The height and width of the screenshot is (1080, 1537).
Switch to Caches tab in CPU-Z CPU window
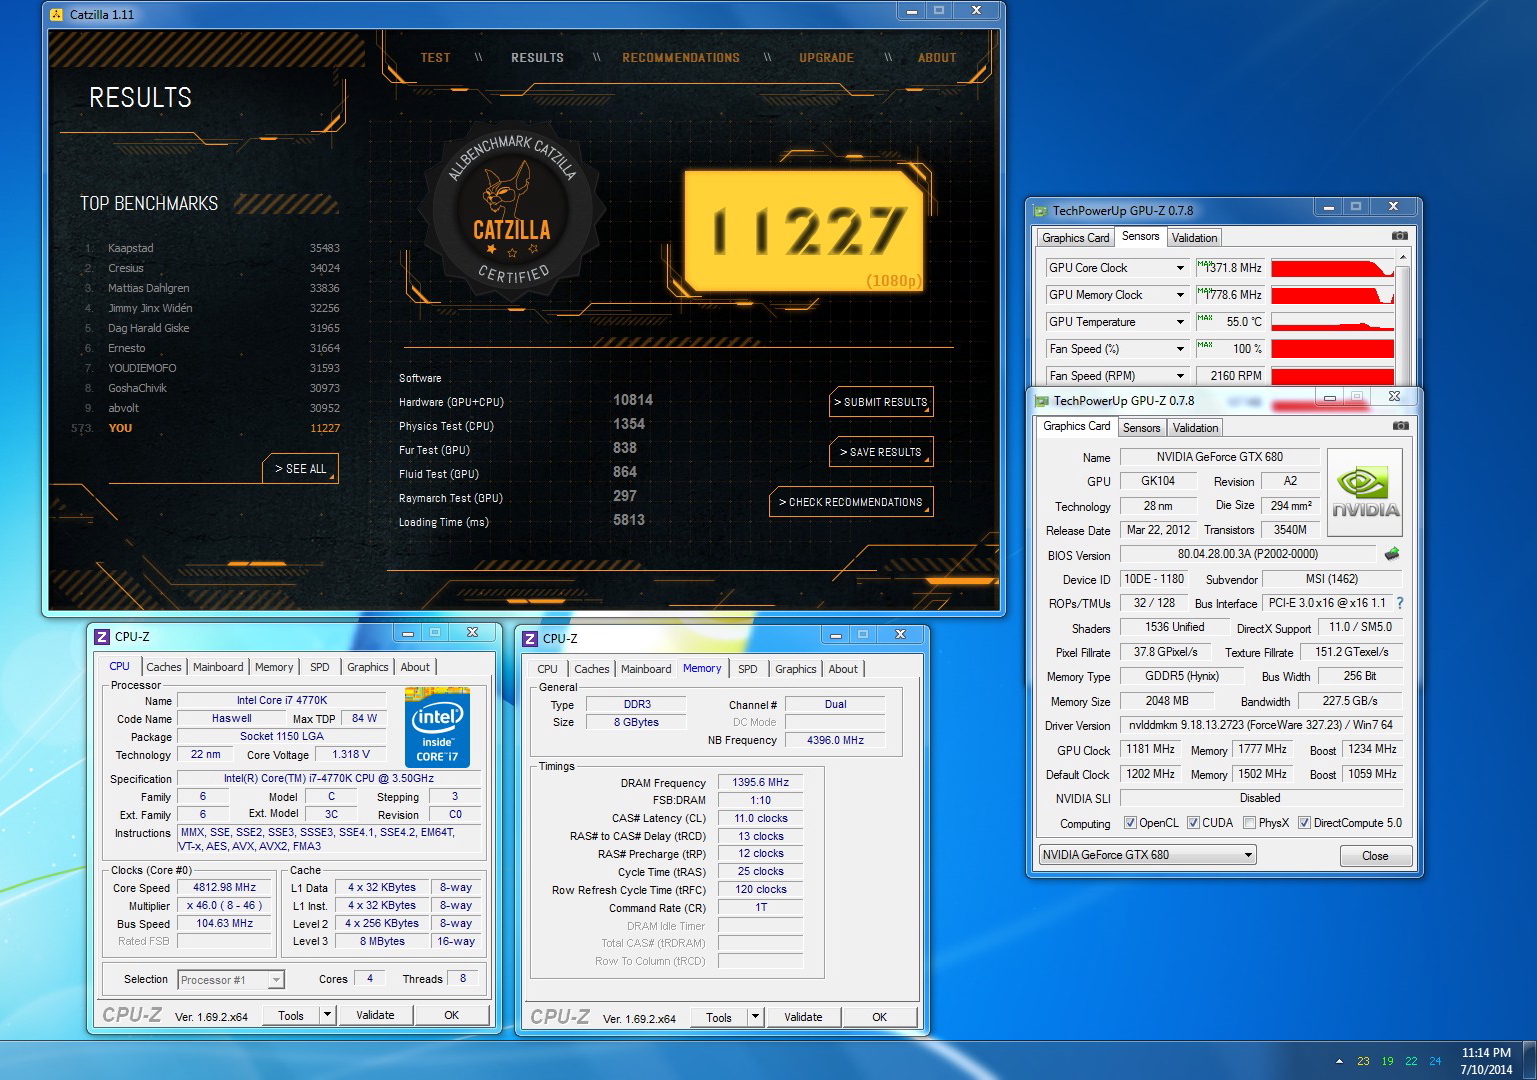(x=164, y=667)
